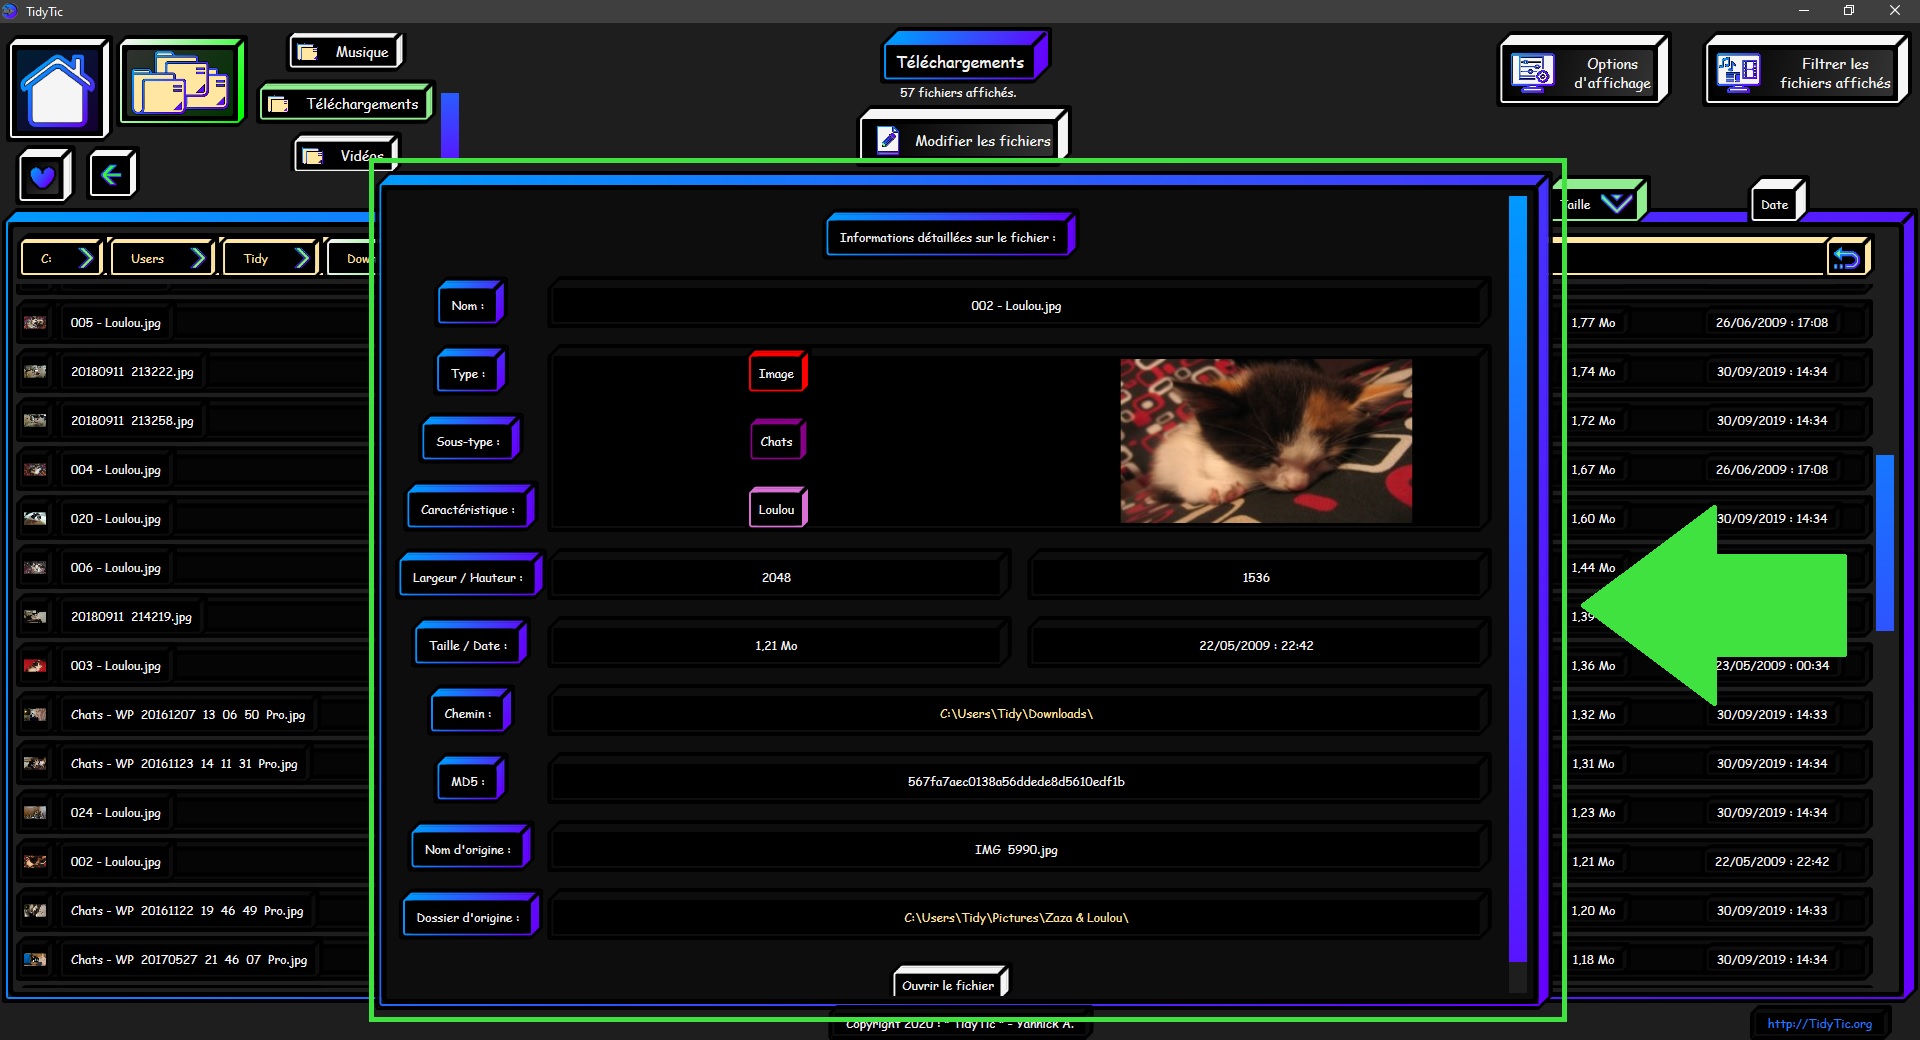Expand the C: breadcrumb chevron

click(x=86, y=259)
